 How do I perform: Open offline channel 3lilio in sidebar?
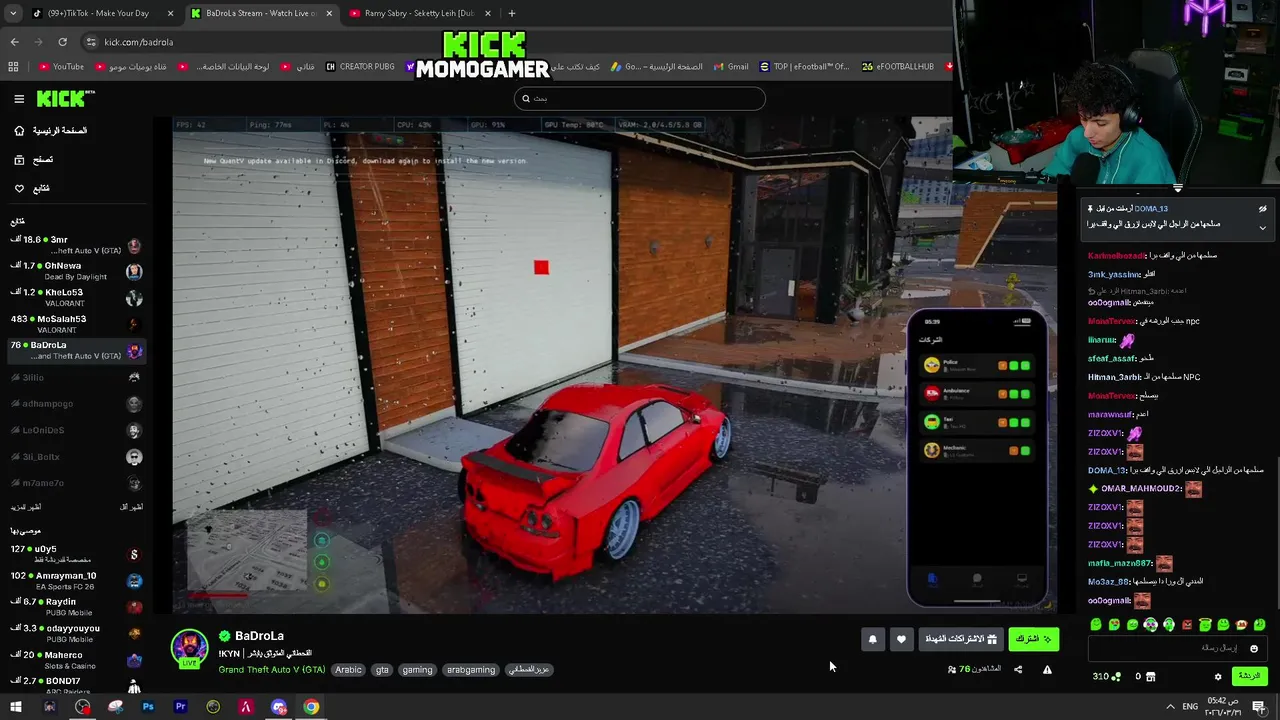click(x=76, y=378)
